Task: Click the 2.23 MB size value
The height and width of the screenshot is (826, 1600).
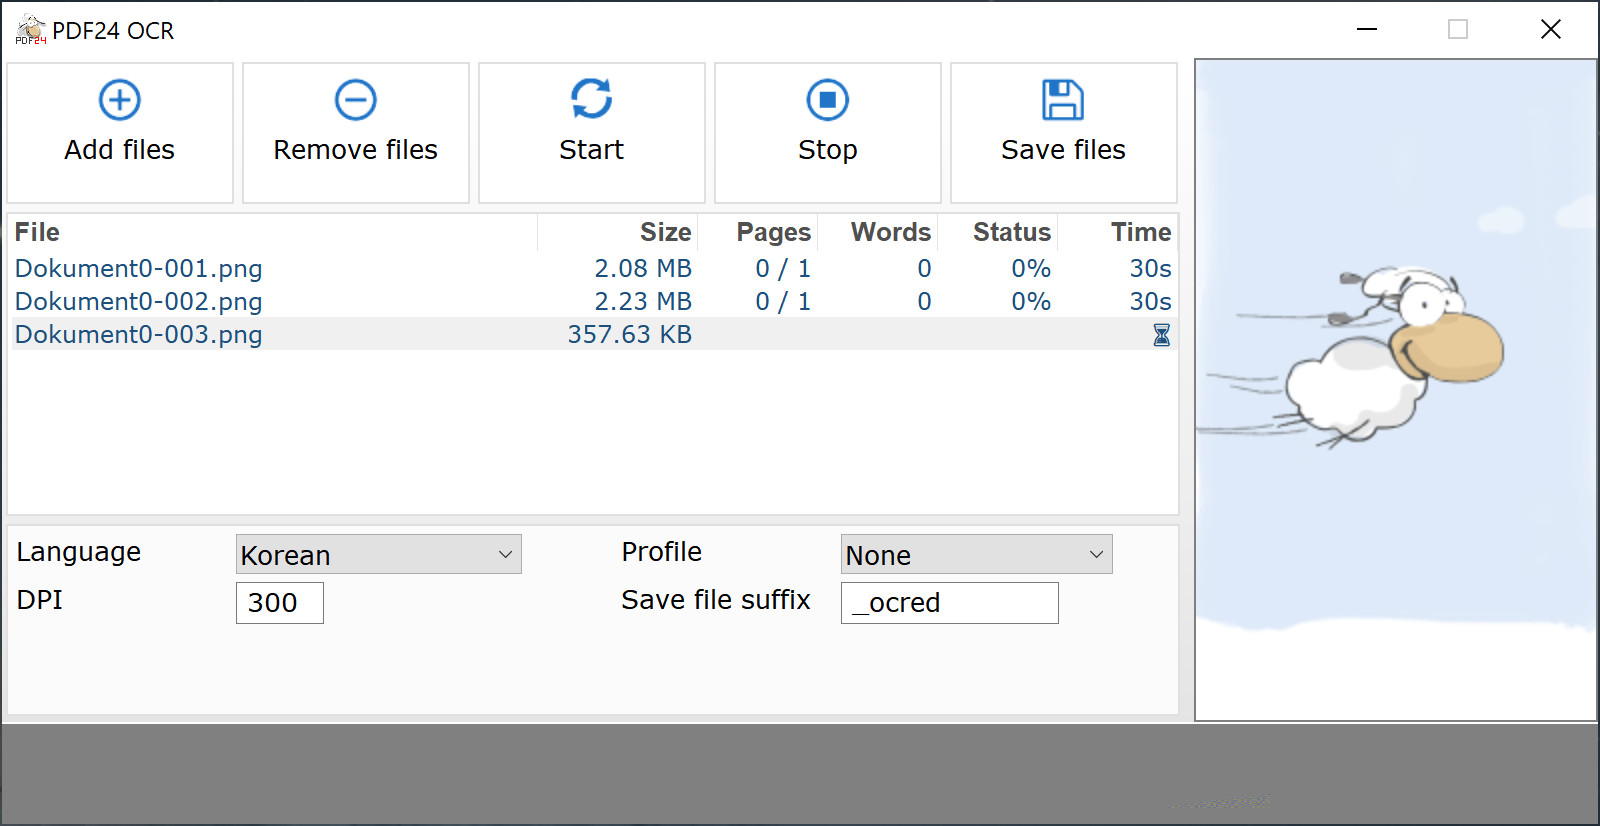Action: click(x=643, y=301)
